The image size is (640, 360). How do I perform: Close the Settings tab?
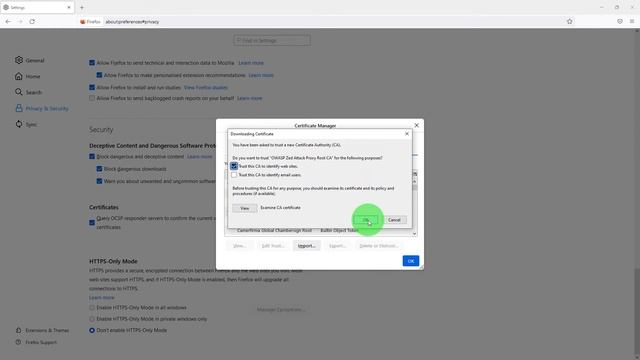tap(69, 7)
